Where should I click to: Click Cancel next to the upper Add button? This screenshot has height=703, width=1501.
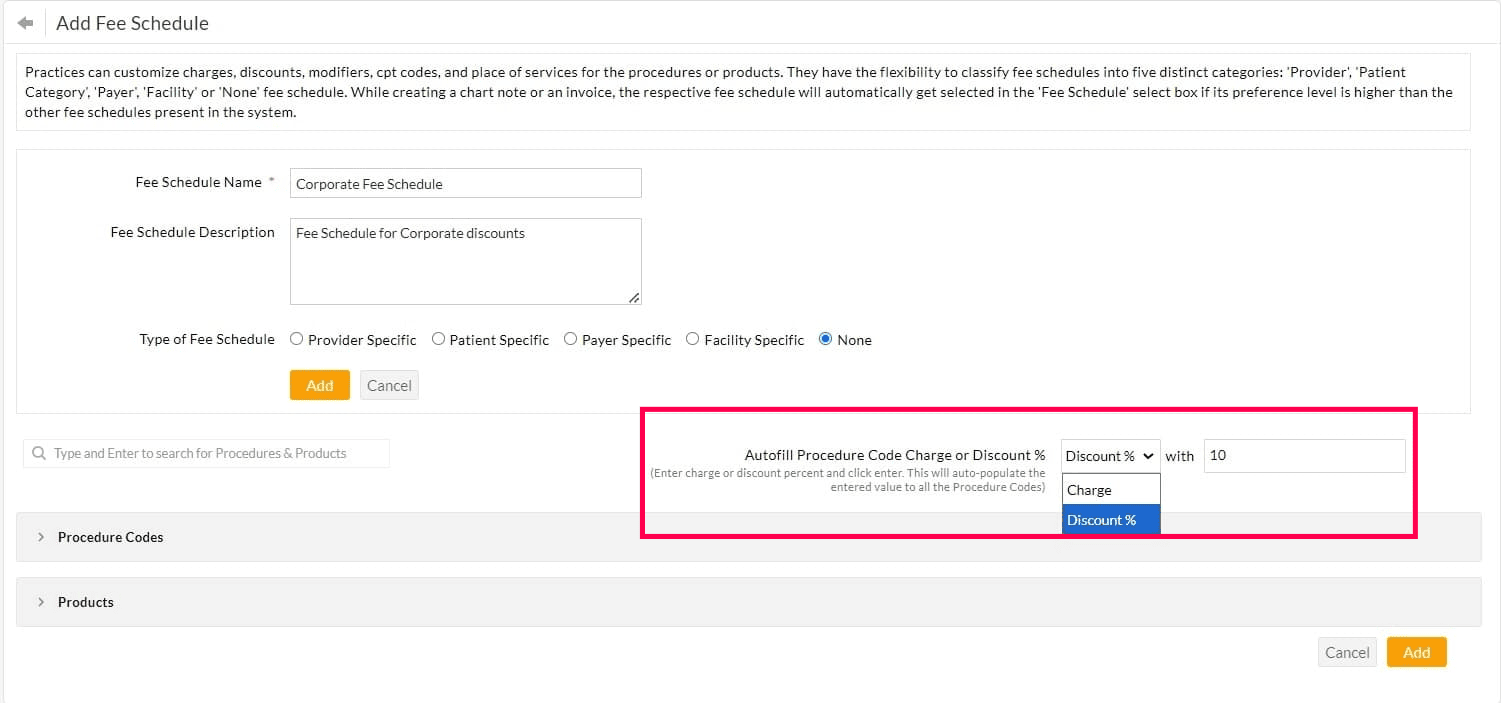[389, 384]
